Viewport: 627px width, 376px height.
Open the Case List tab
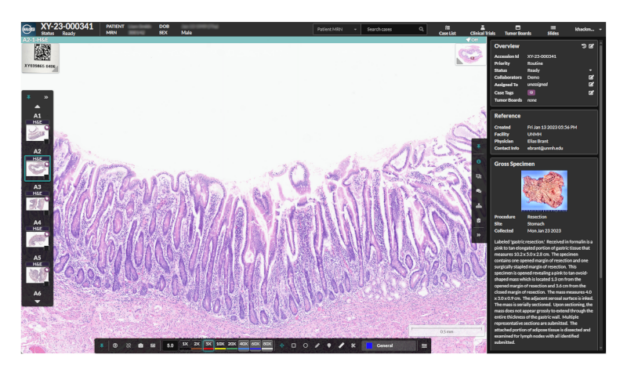pos(447,30)
